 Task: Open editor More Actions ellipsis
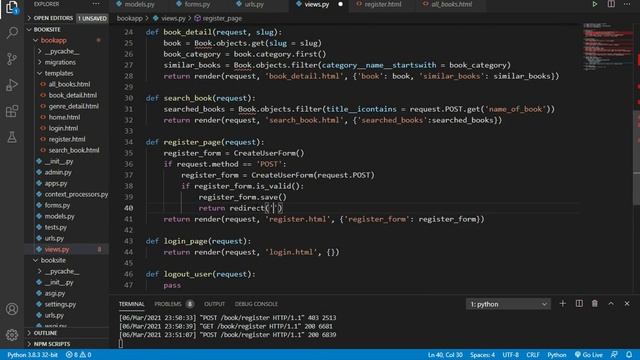(x=627, y=4)
